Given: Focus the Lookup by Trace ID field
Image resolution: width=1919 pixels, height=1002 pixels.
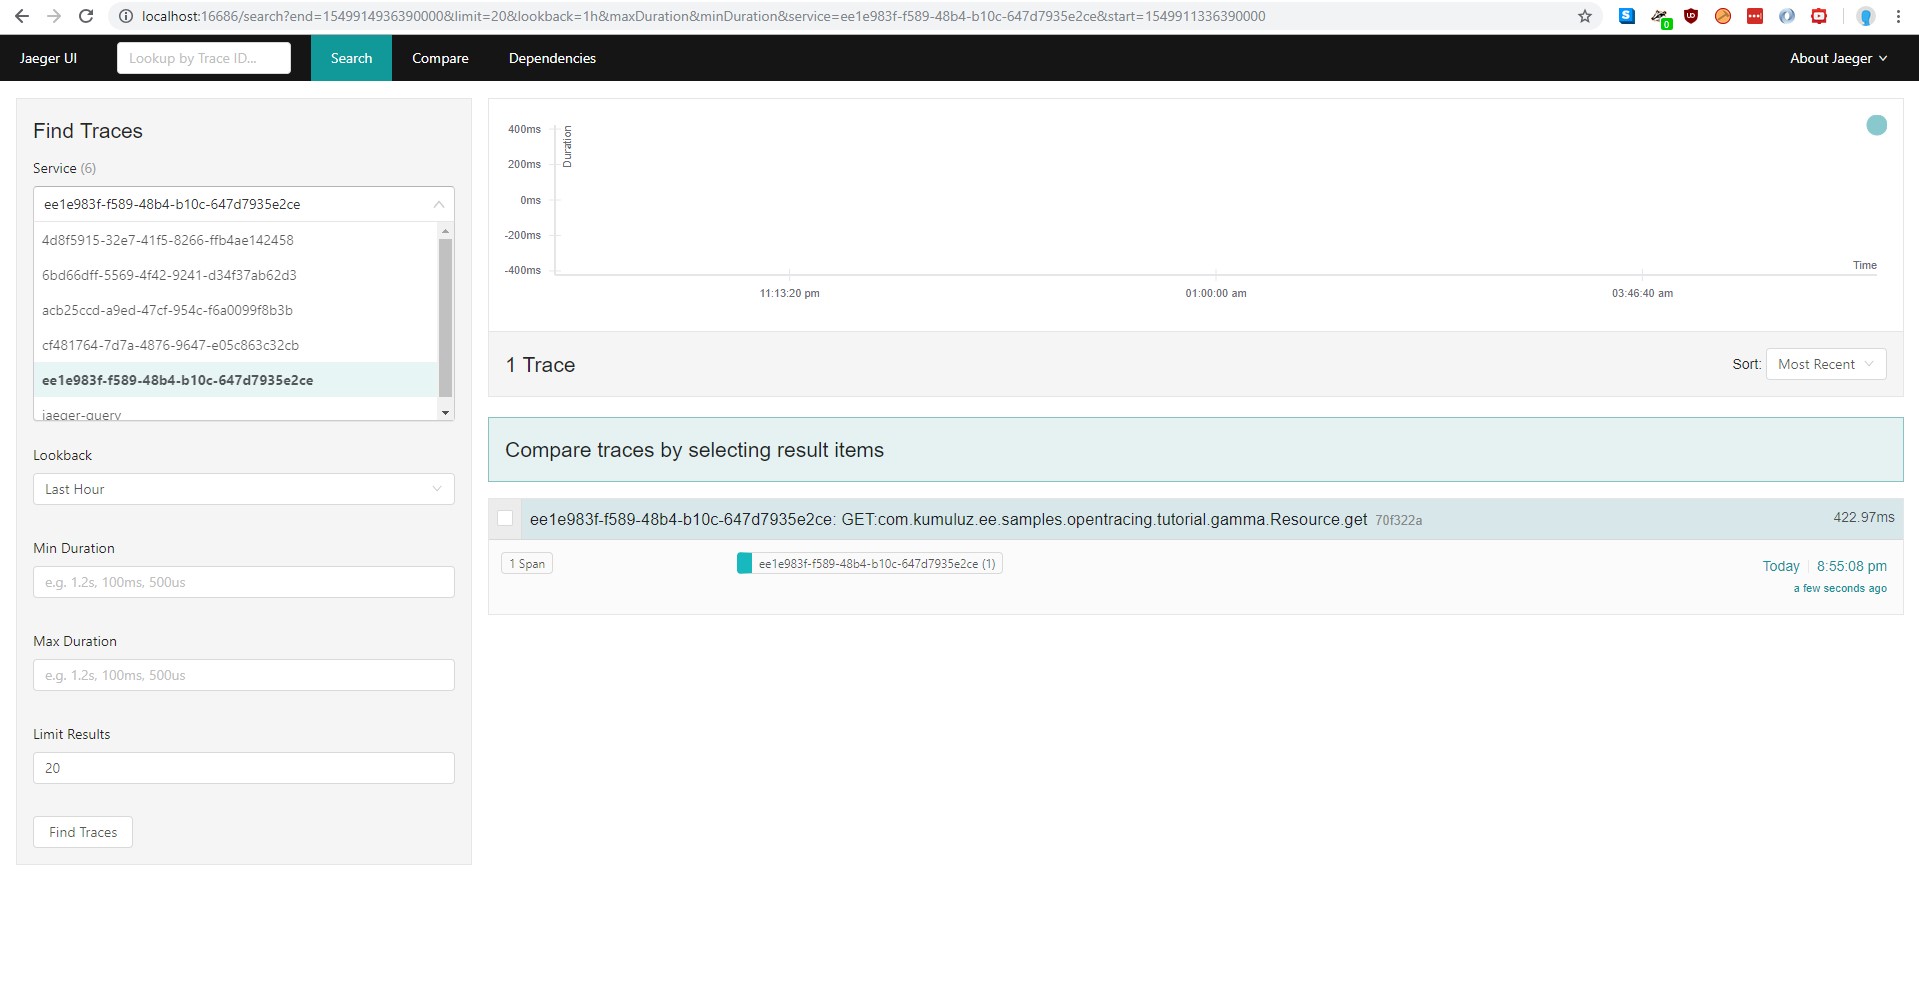Looking at the screenshot, I should tap(204, 58).
